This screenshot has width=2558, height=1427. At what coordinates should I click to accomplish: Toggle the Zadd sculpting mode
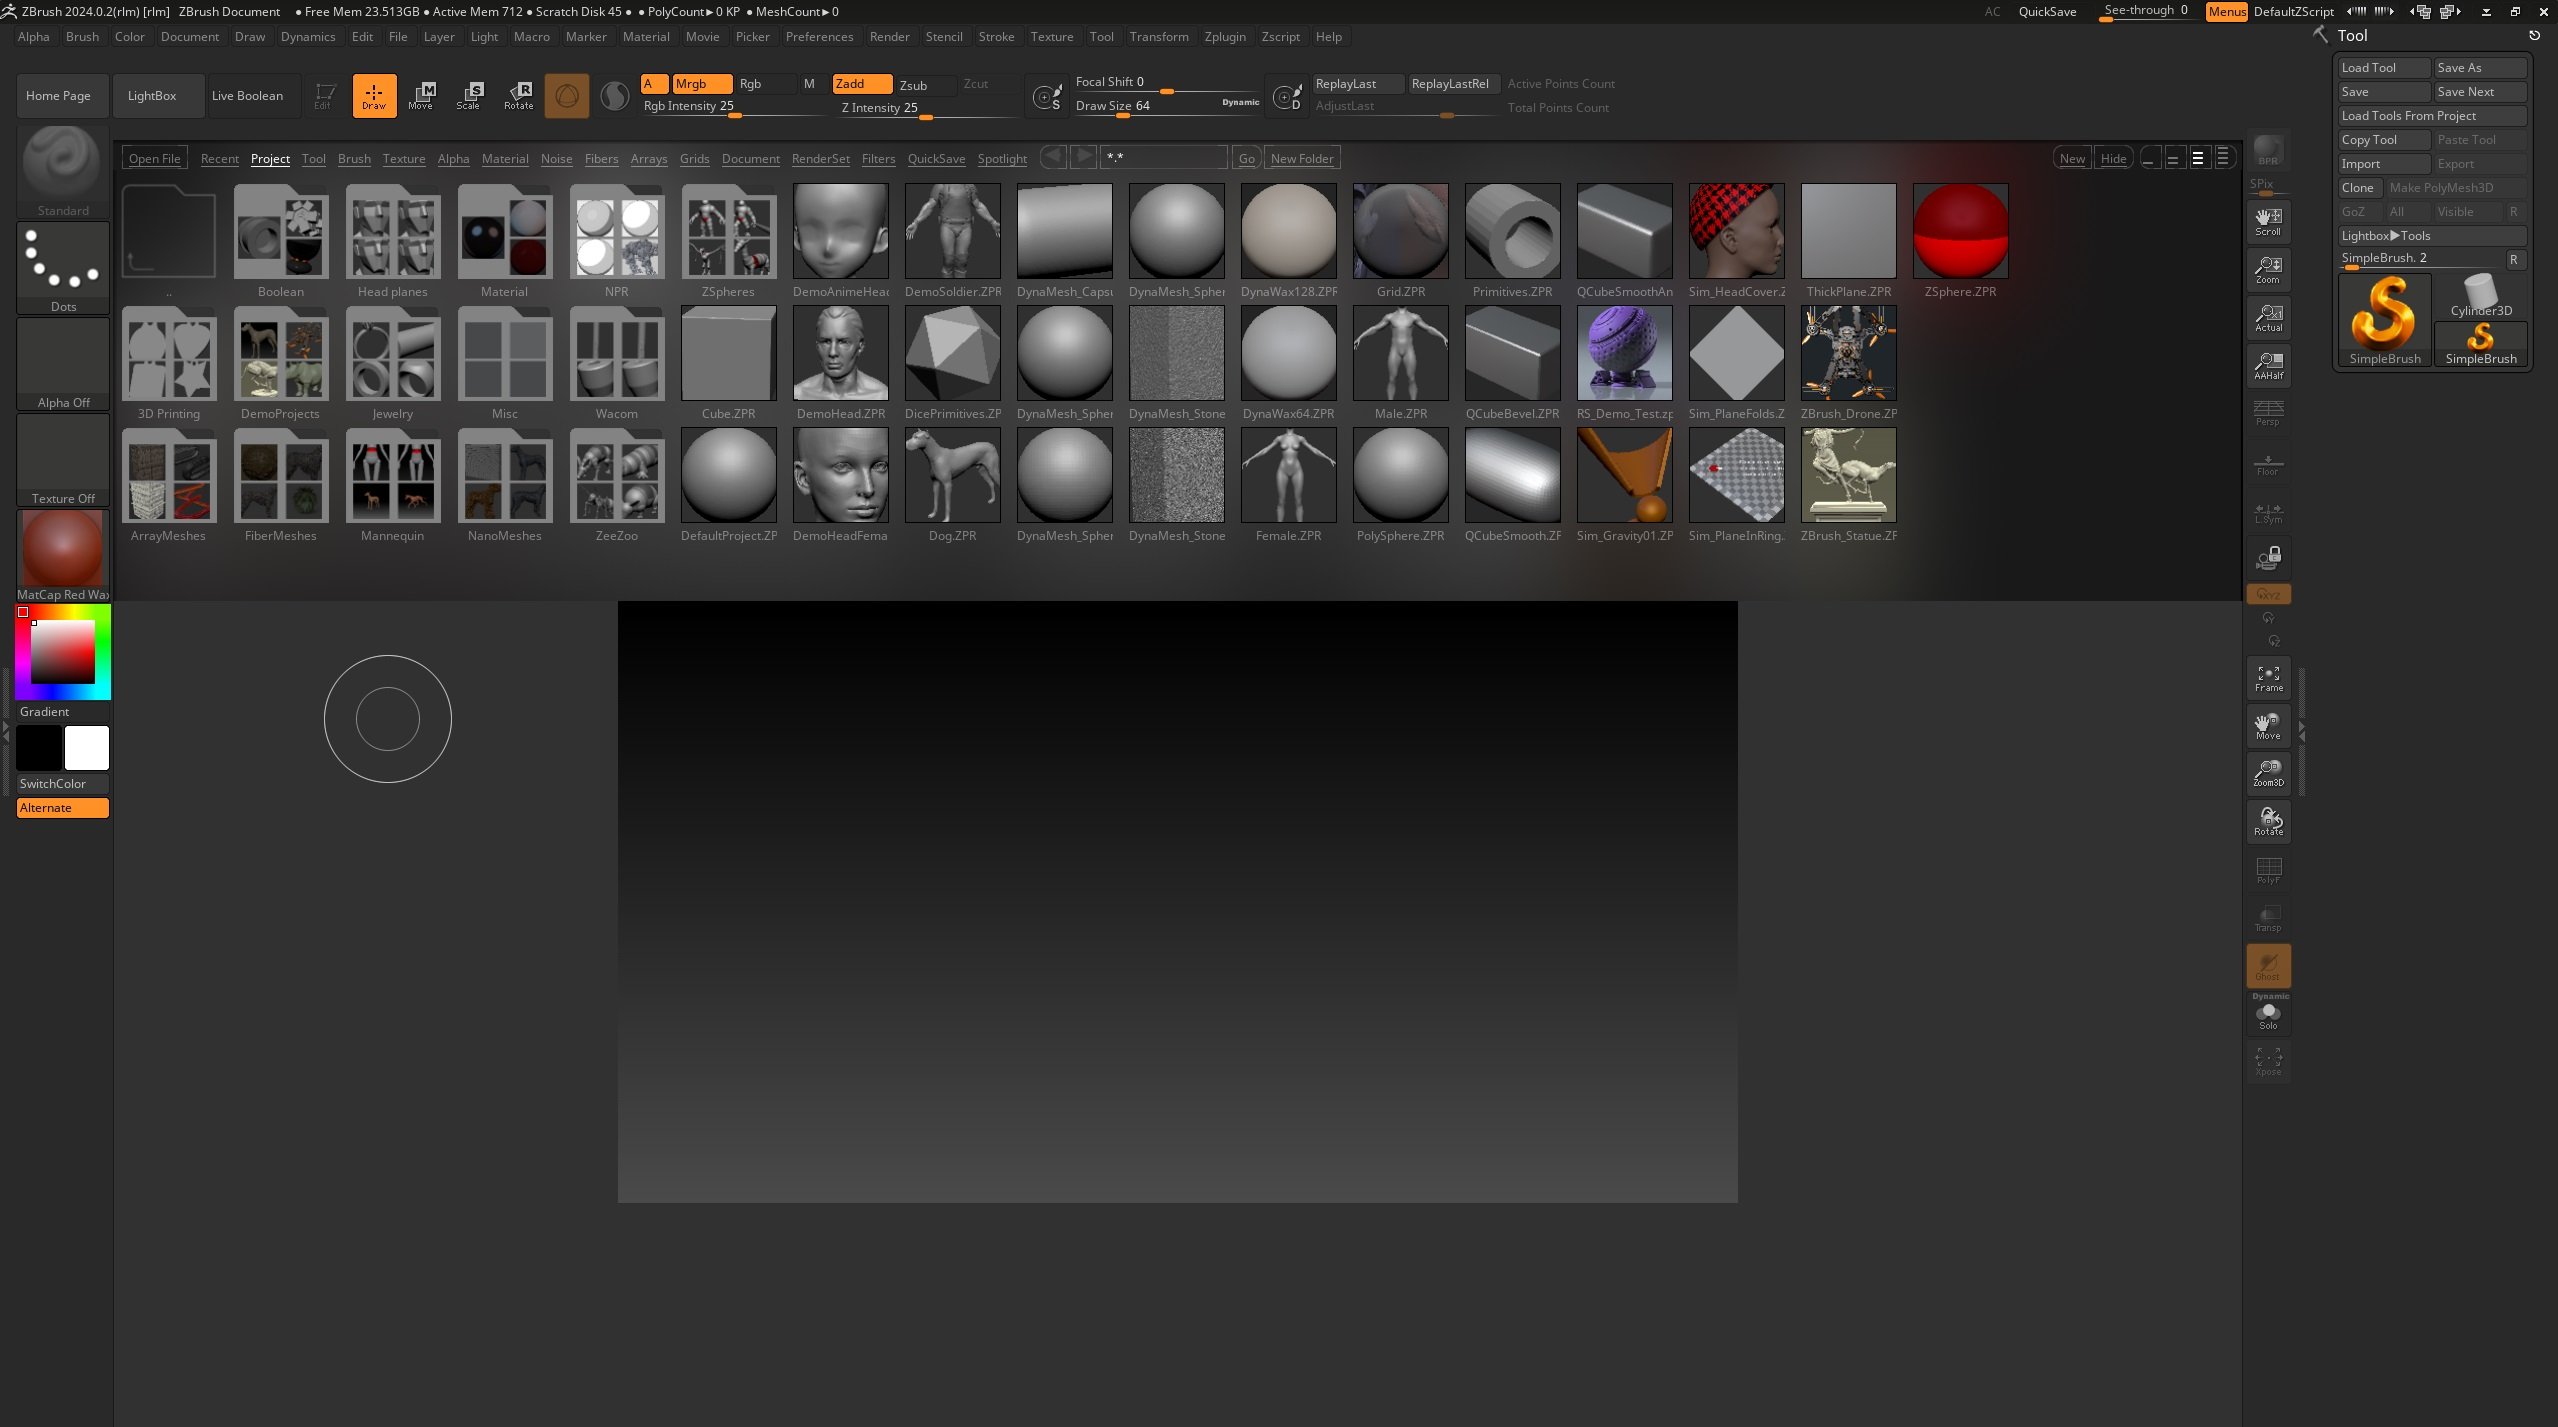[861, 84]
